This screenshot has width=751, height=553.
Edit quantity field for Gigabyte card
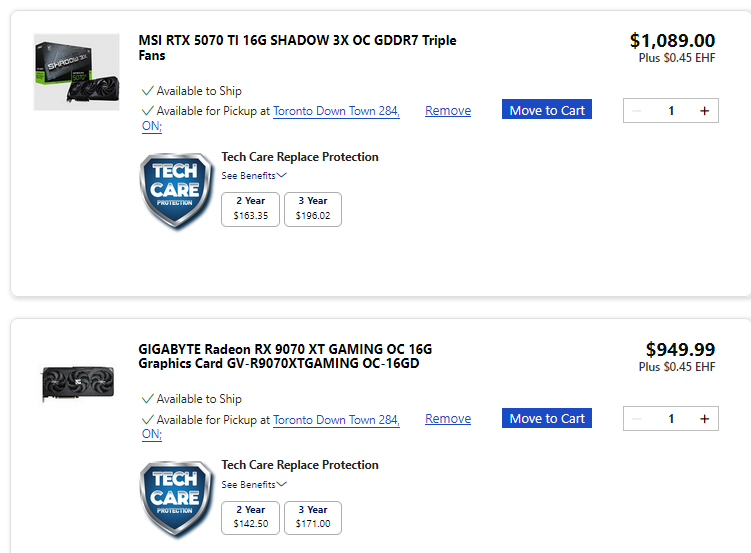tap(671, 419)
